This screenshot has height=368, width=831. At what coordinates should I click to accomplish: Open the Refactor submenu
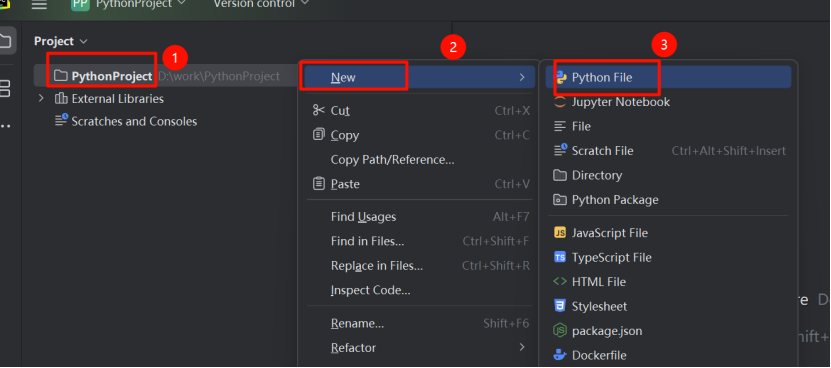click(420, 348)
